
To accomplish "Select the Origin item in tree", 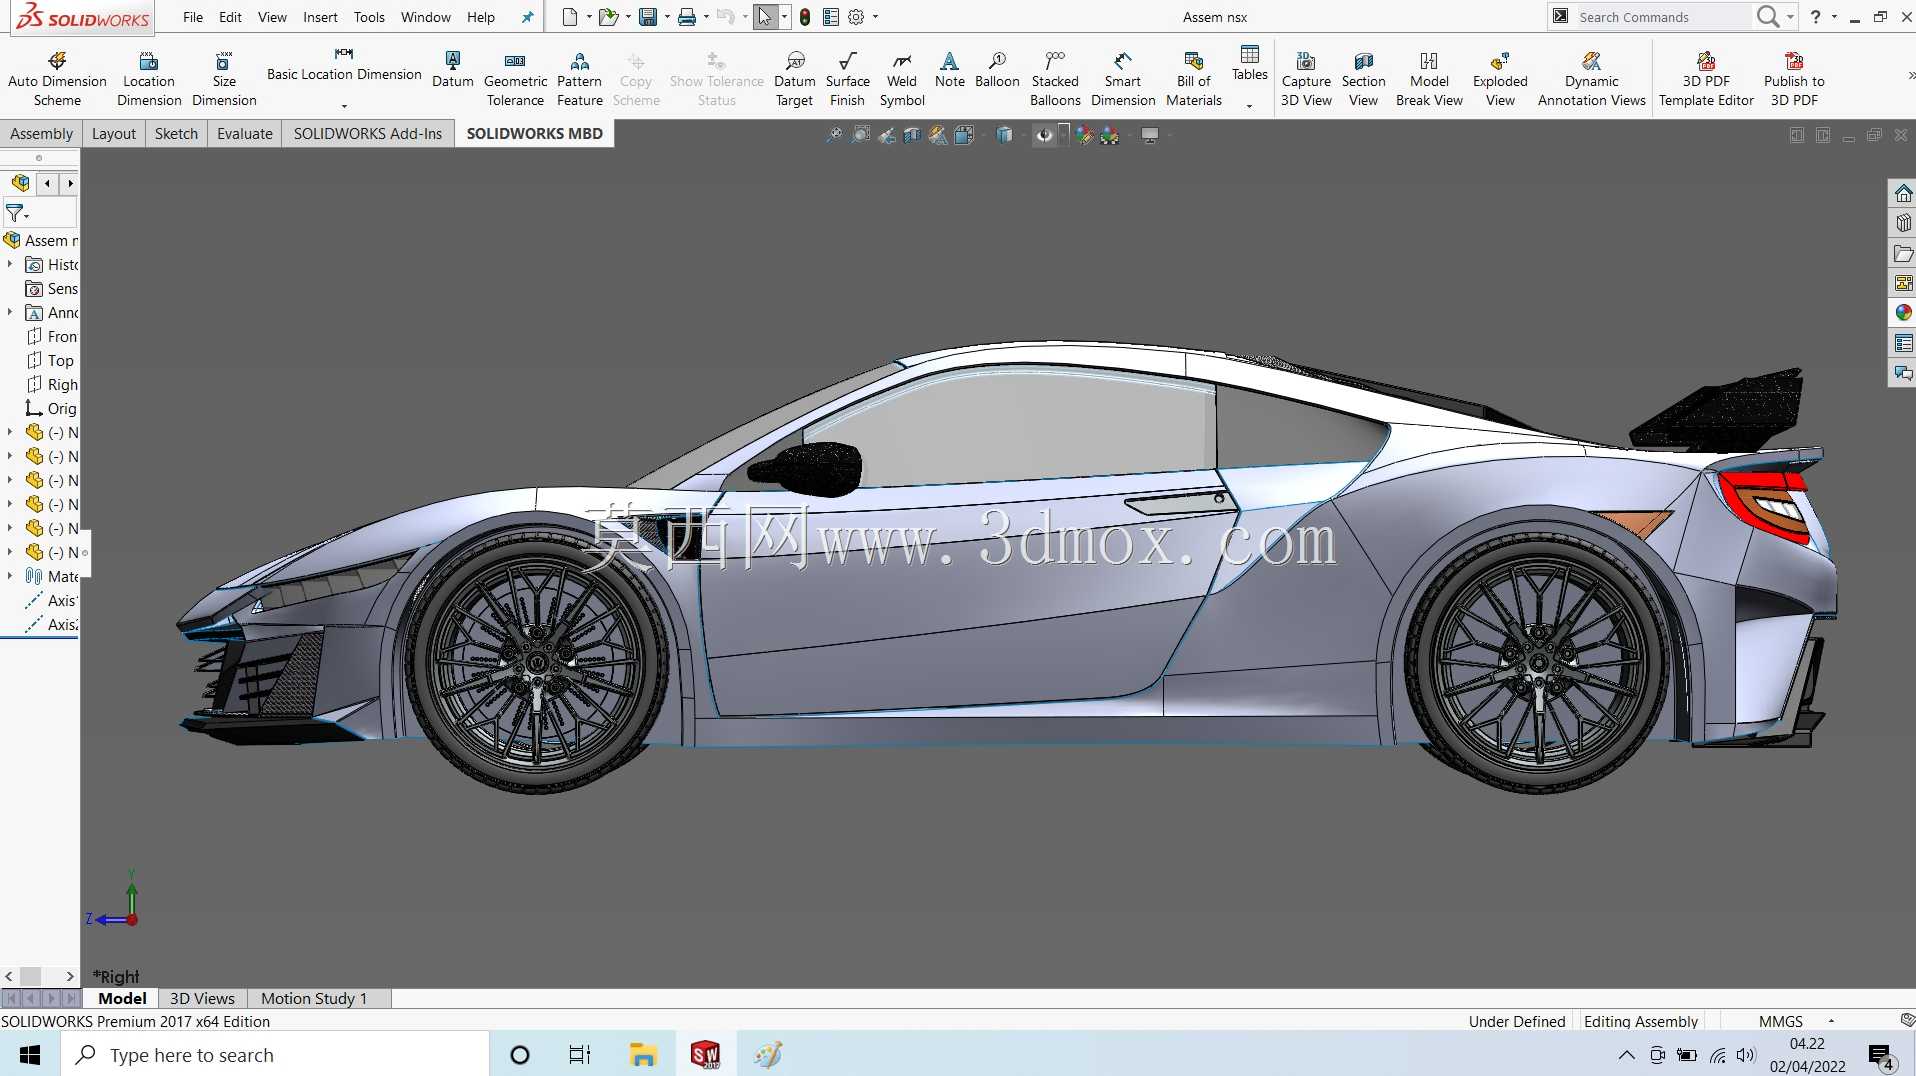I will [51, 408].
